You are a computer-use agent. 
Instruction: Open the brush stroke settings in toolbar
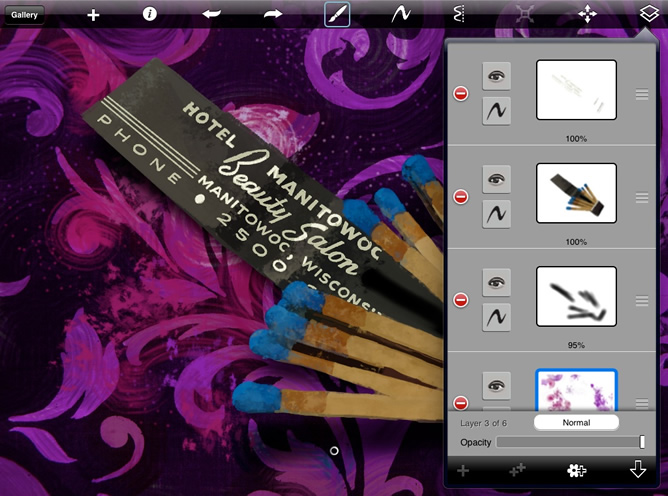click(401, 14)
